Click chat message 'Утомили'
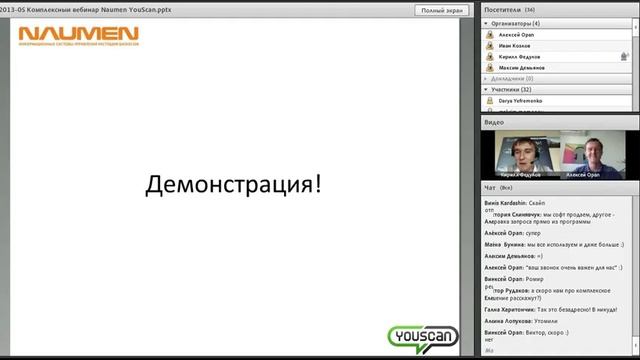640x360 pixels. (x=521, y=321)
